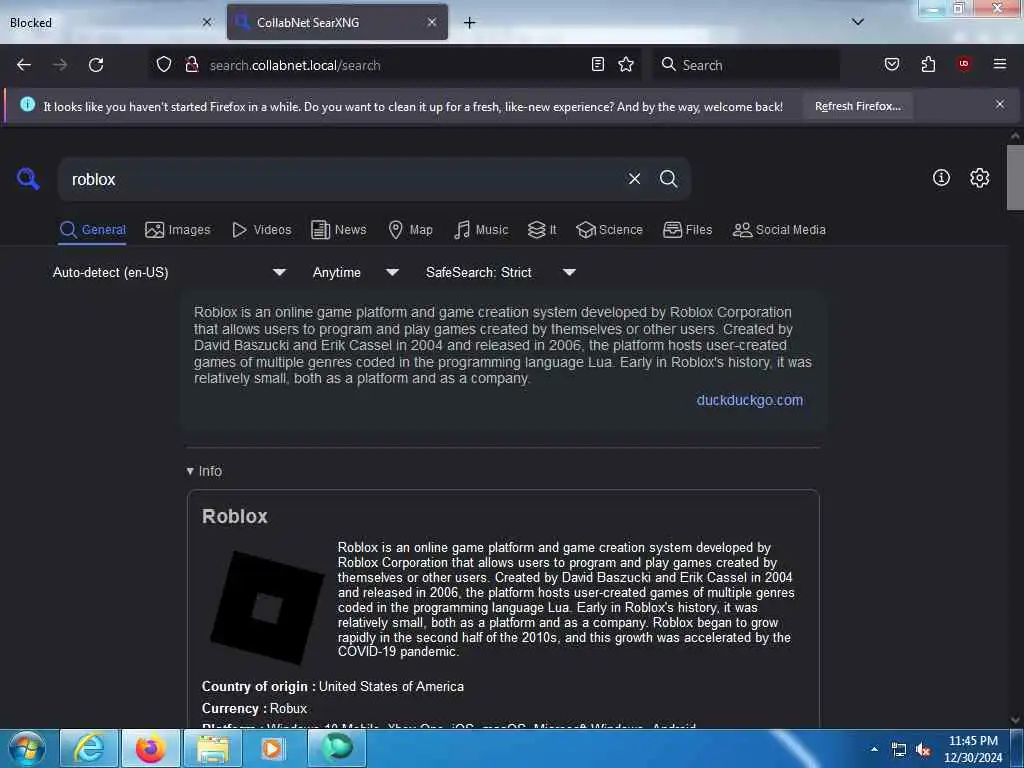This screenshot has height=768, width=1024.
Task: Go back using the browser arrow
Action: (x=24, y=65)
